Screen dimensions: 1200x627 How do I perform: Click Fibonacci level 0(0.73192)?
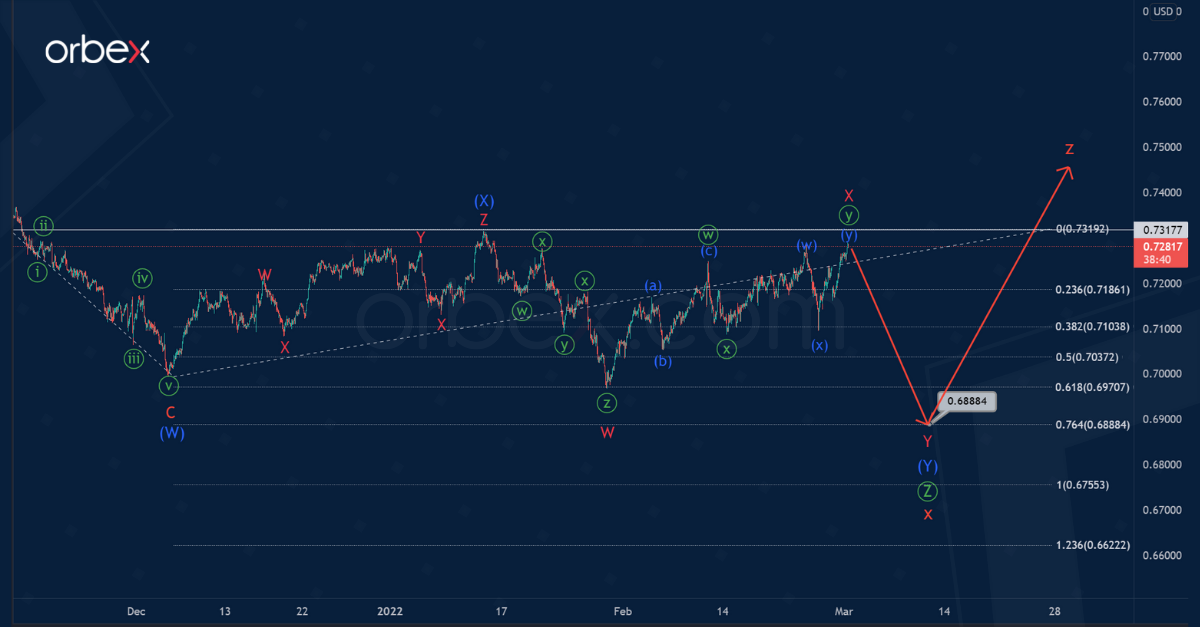(1082, 229)
